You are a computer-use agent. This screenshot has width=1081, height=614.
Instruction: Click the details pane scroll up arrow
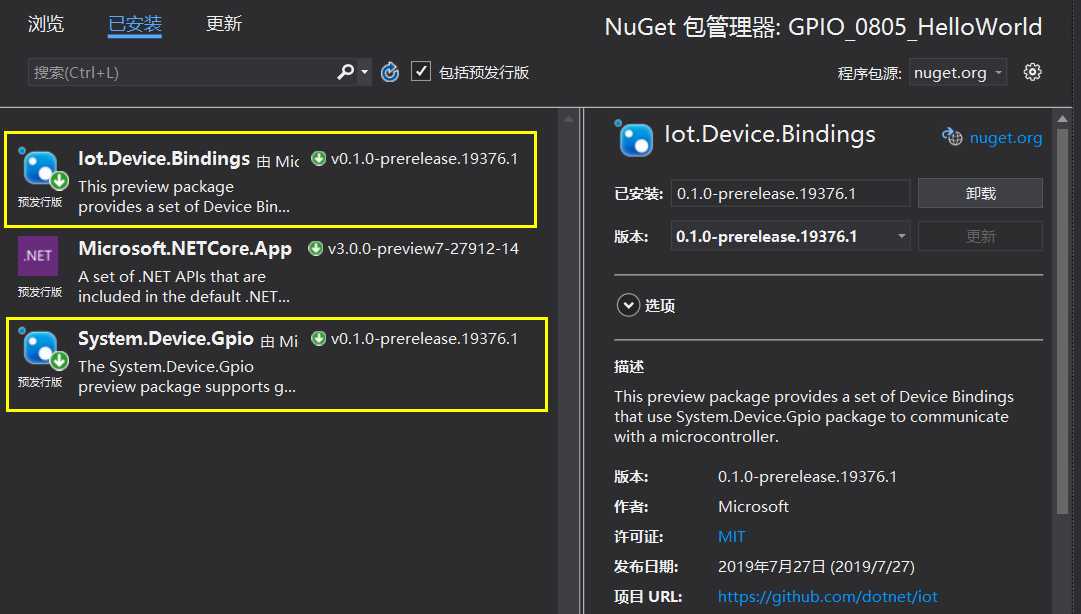point(1062,119)
